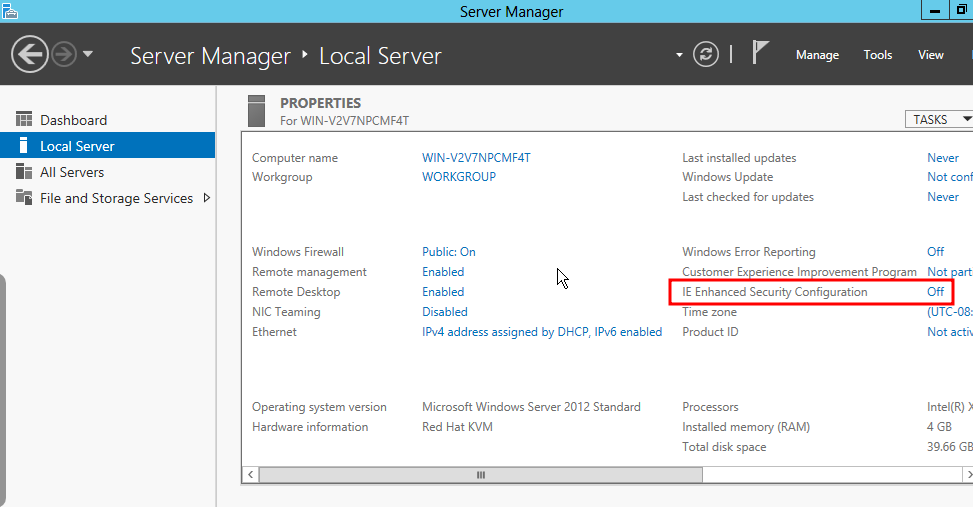Screen dimensions: 973x507
Task: Click Remote Desktop Enabled setting
Action: [443, 292]
